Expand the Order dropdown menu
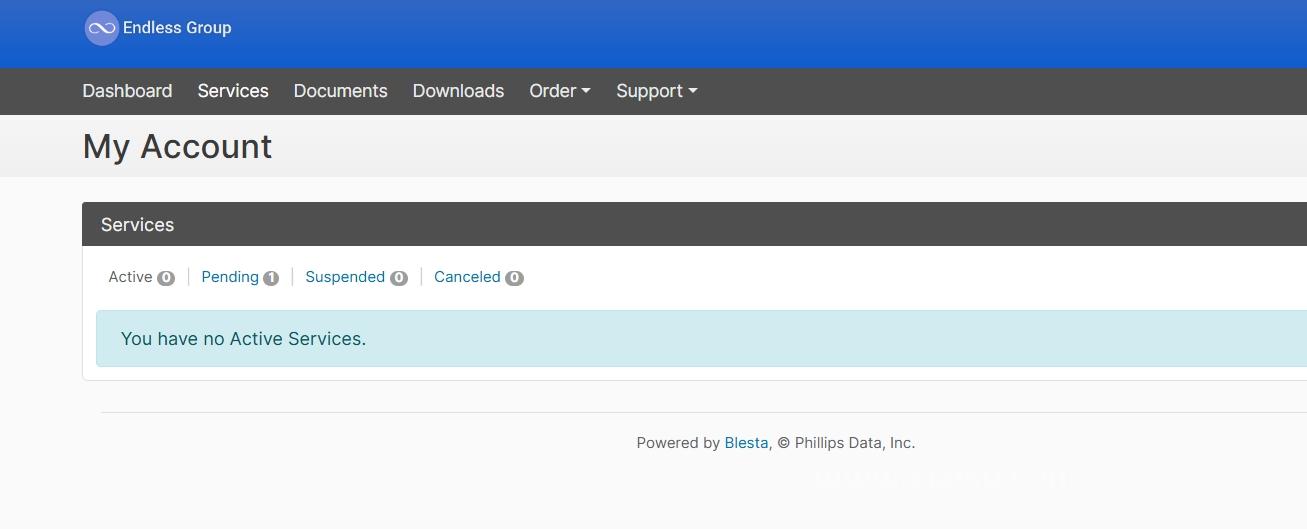 [x=560, y=91]
